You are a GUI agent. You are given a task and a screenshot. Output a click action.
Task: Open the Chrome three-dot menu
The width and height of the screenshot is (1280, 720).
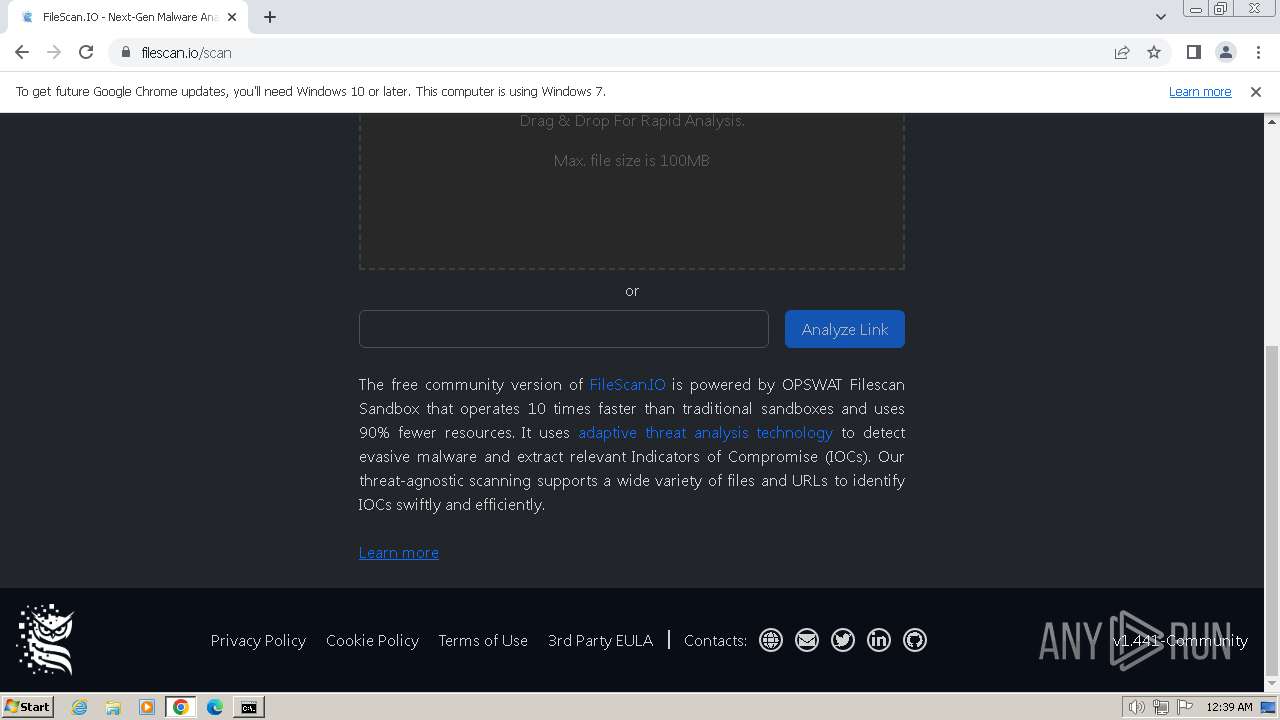[x=1258, y=52]
